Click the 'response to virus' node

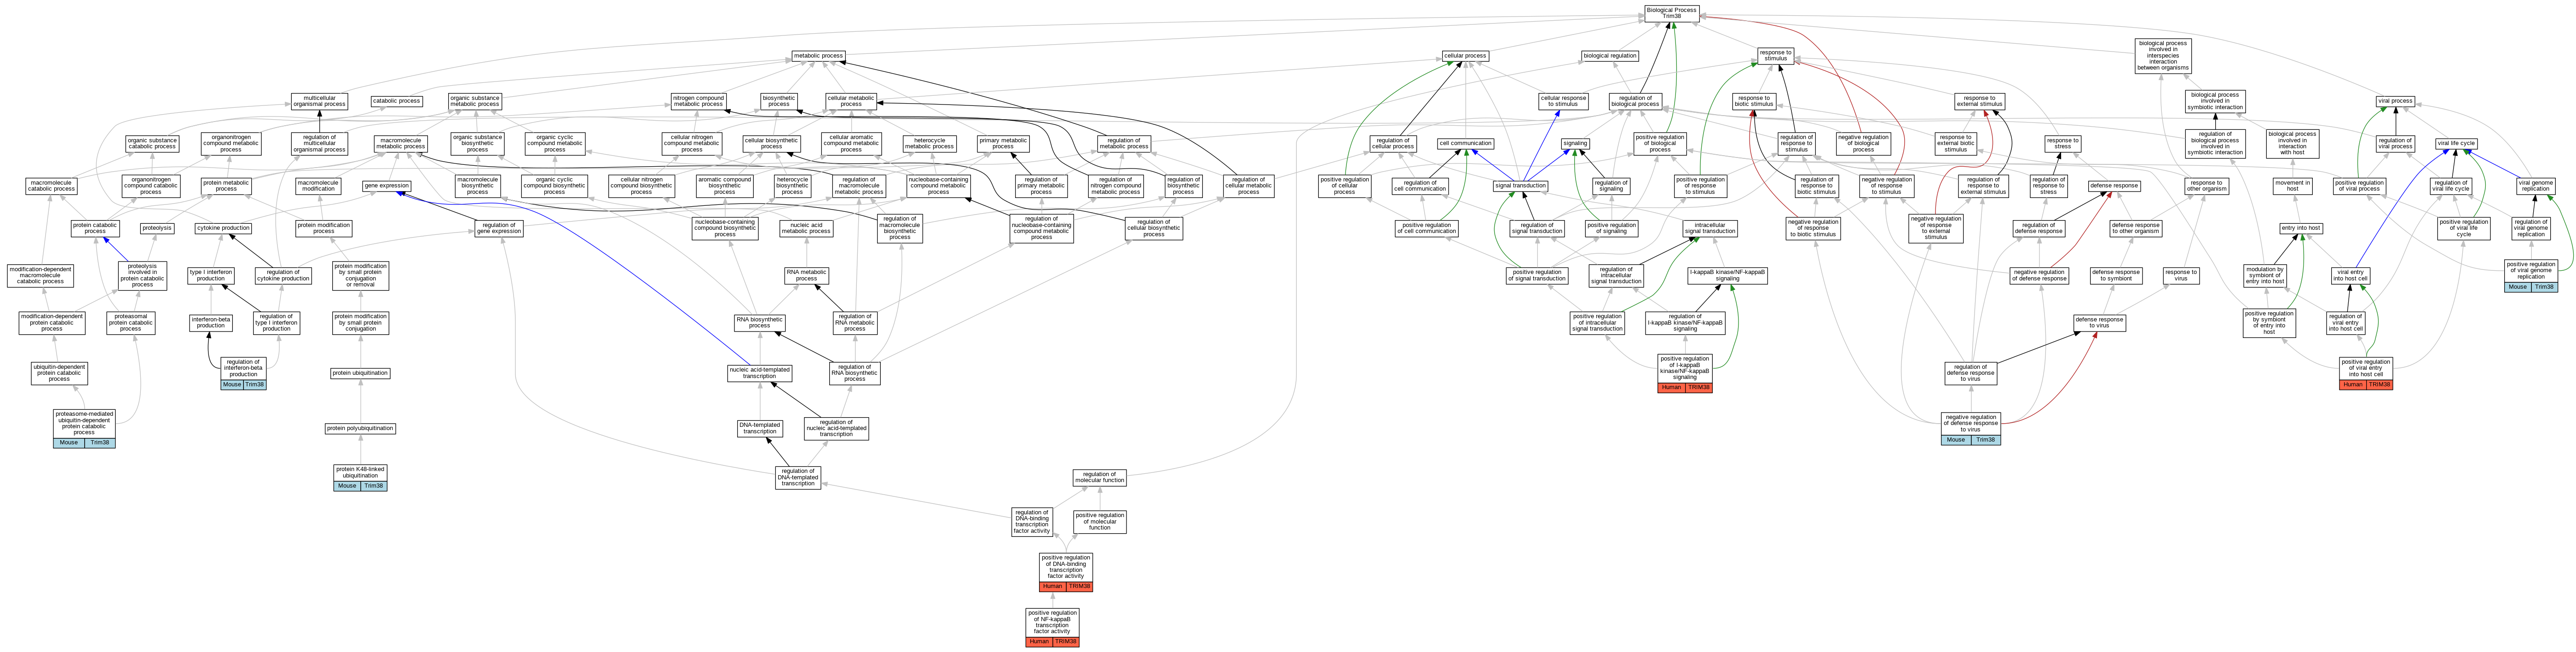[2181, 275]
